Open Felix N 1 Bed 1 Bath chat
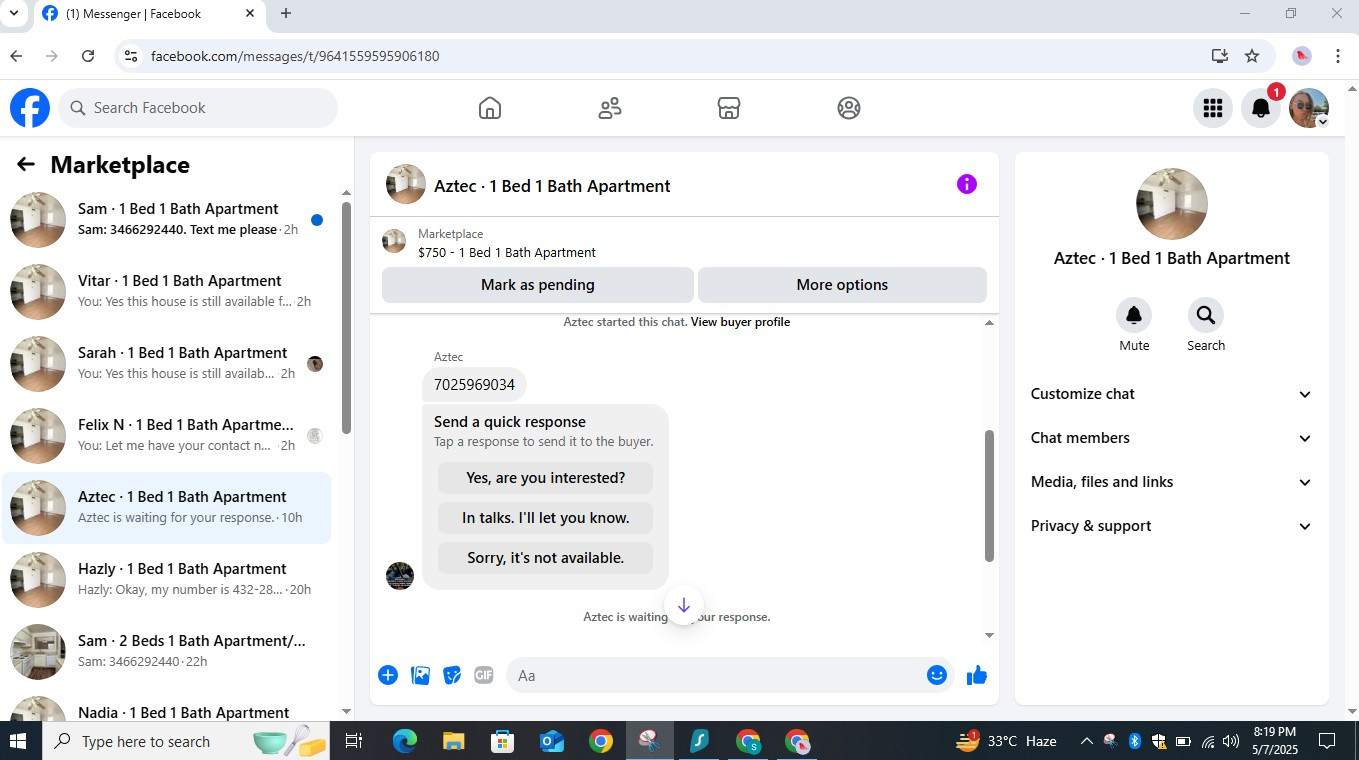1359x760 pixels. [166, 436]
